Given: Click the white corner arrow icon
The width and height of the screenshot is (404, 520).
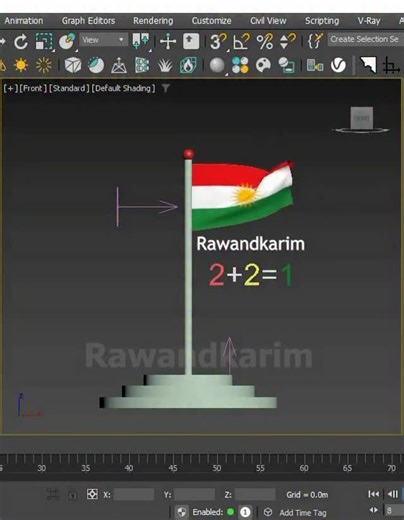Looking at the screenshot, I should 368,65.
